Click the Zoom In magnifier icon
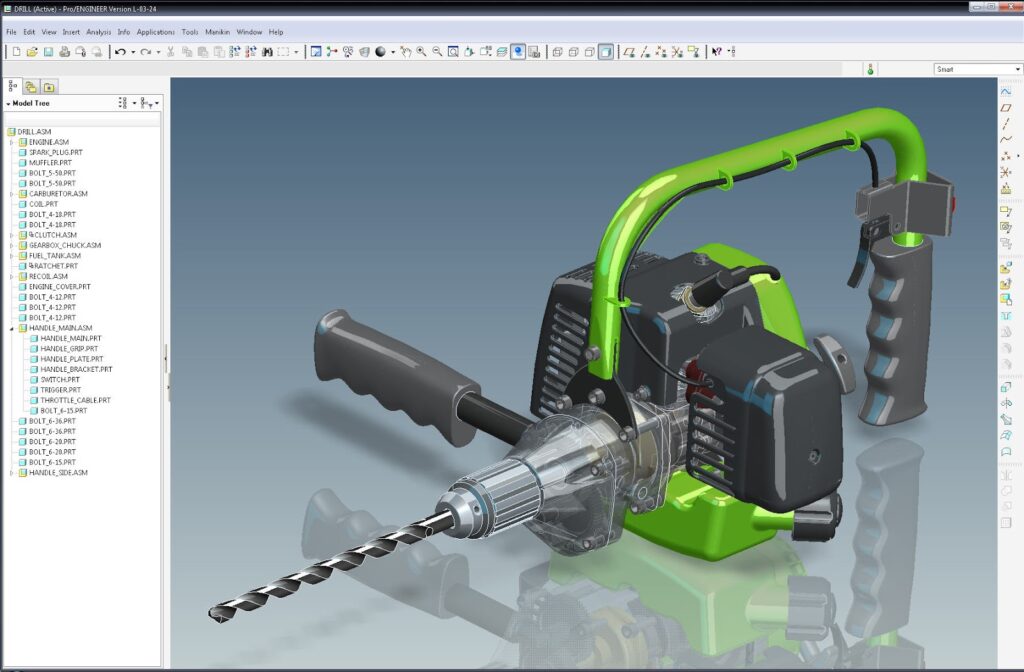1024x672 pixels. coord(421,52)
